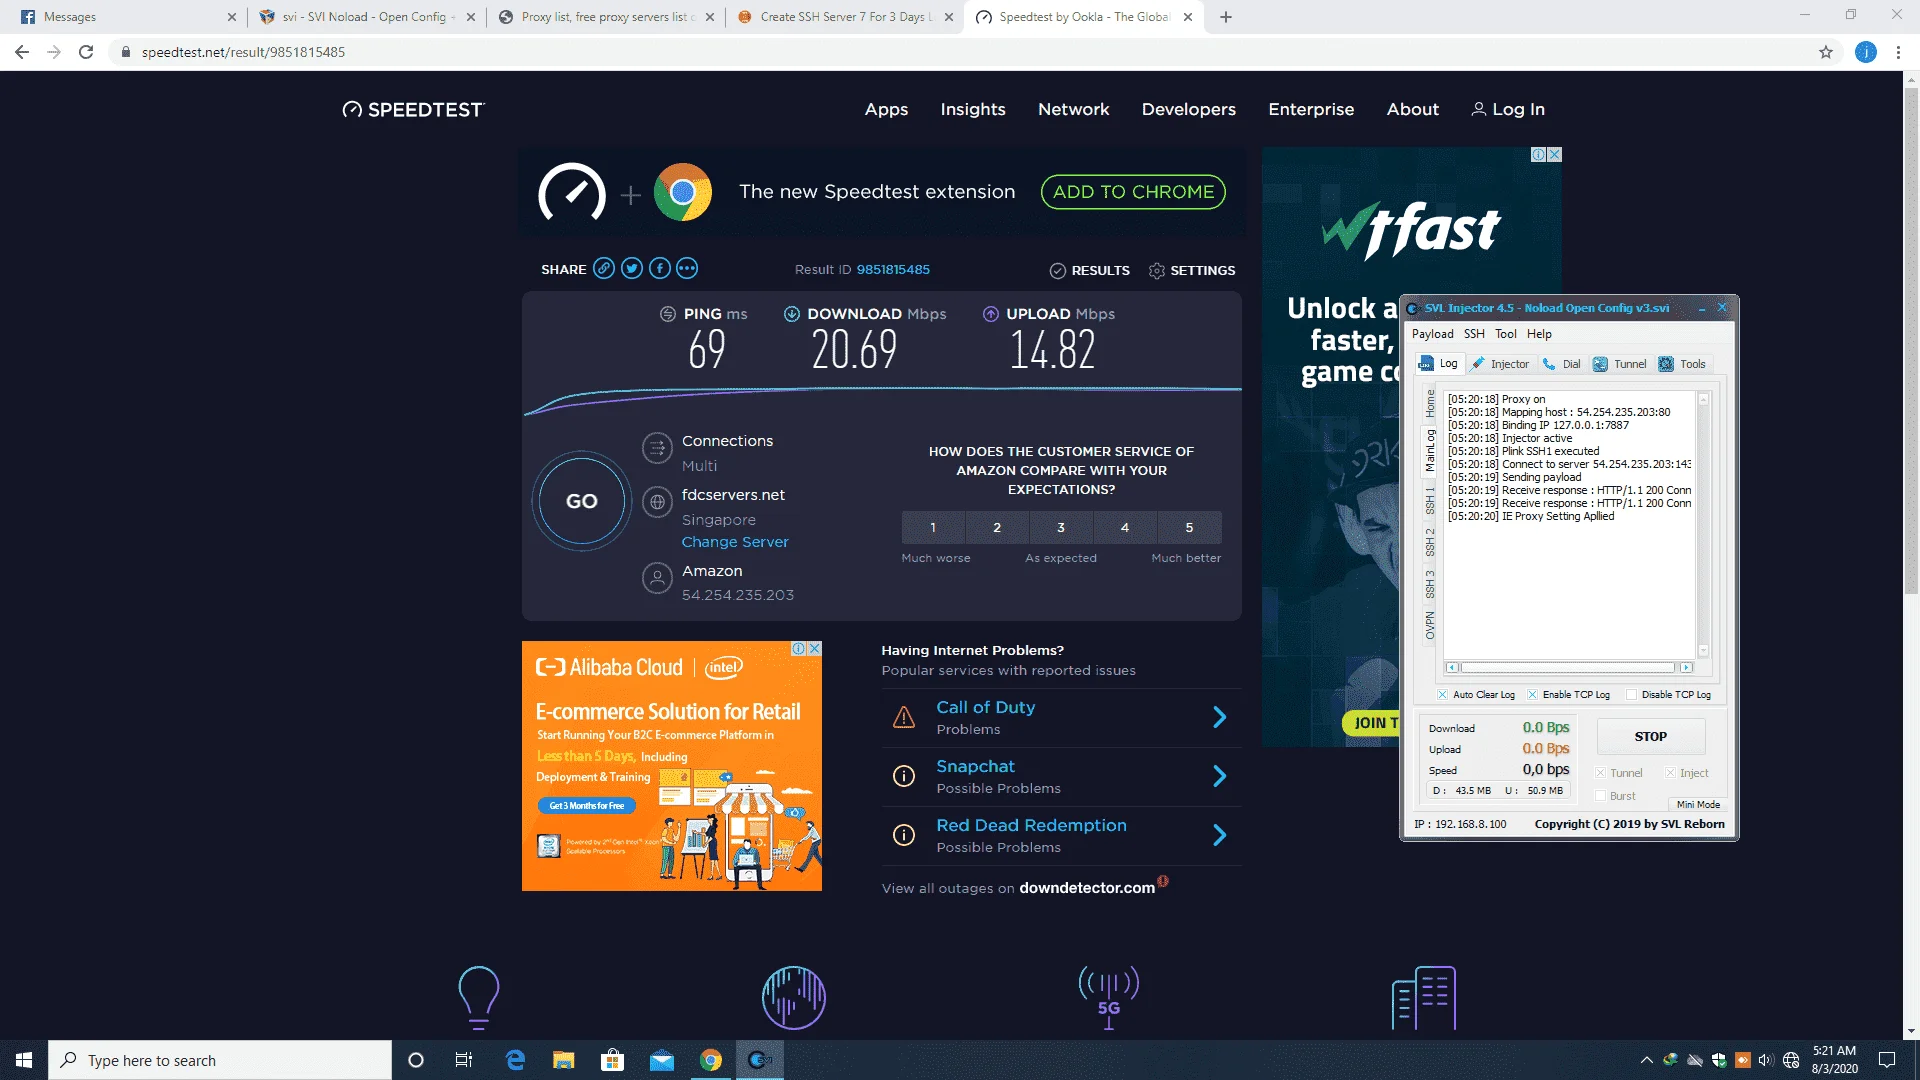Open more share options ellipsis icon
Viewport: 1920px width, 1080px height.
pyautogui.click(x=687, y=268)
